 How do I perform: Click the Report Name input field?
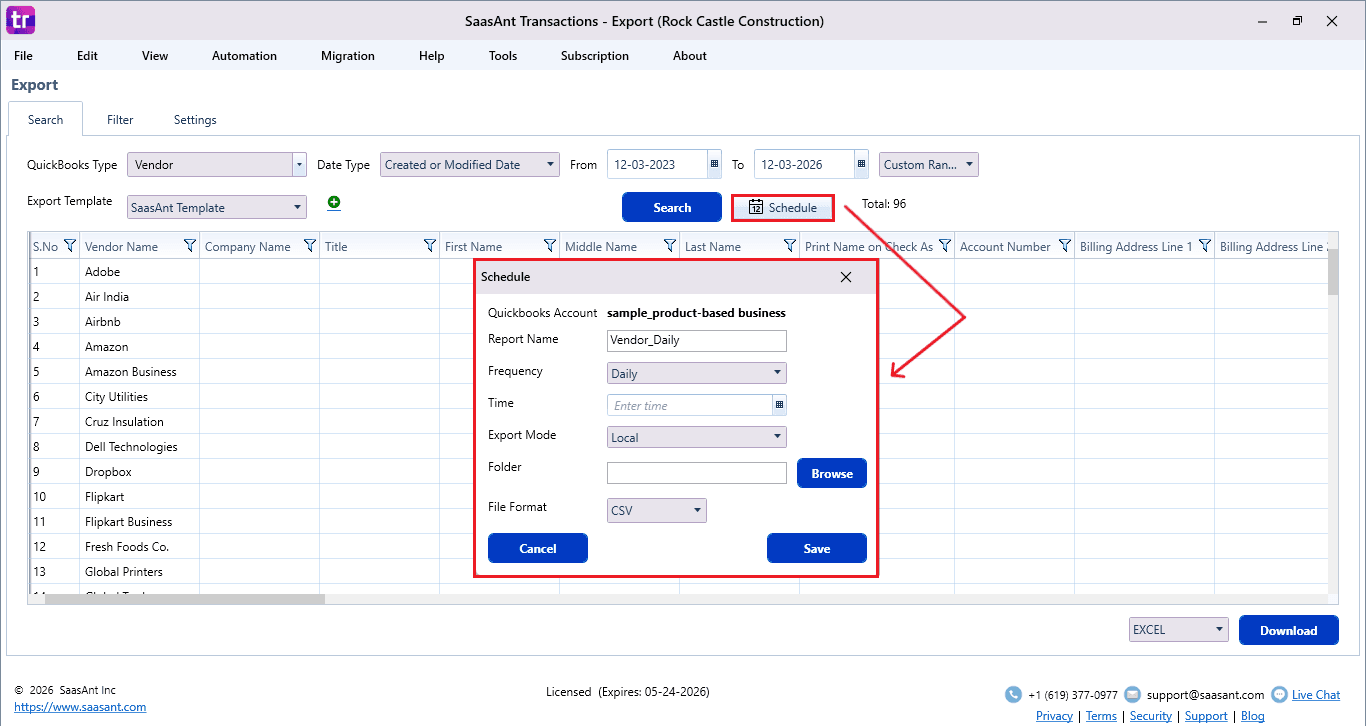(x=697, y=341)
